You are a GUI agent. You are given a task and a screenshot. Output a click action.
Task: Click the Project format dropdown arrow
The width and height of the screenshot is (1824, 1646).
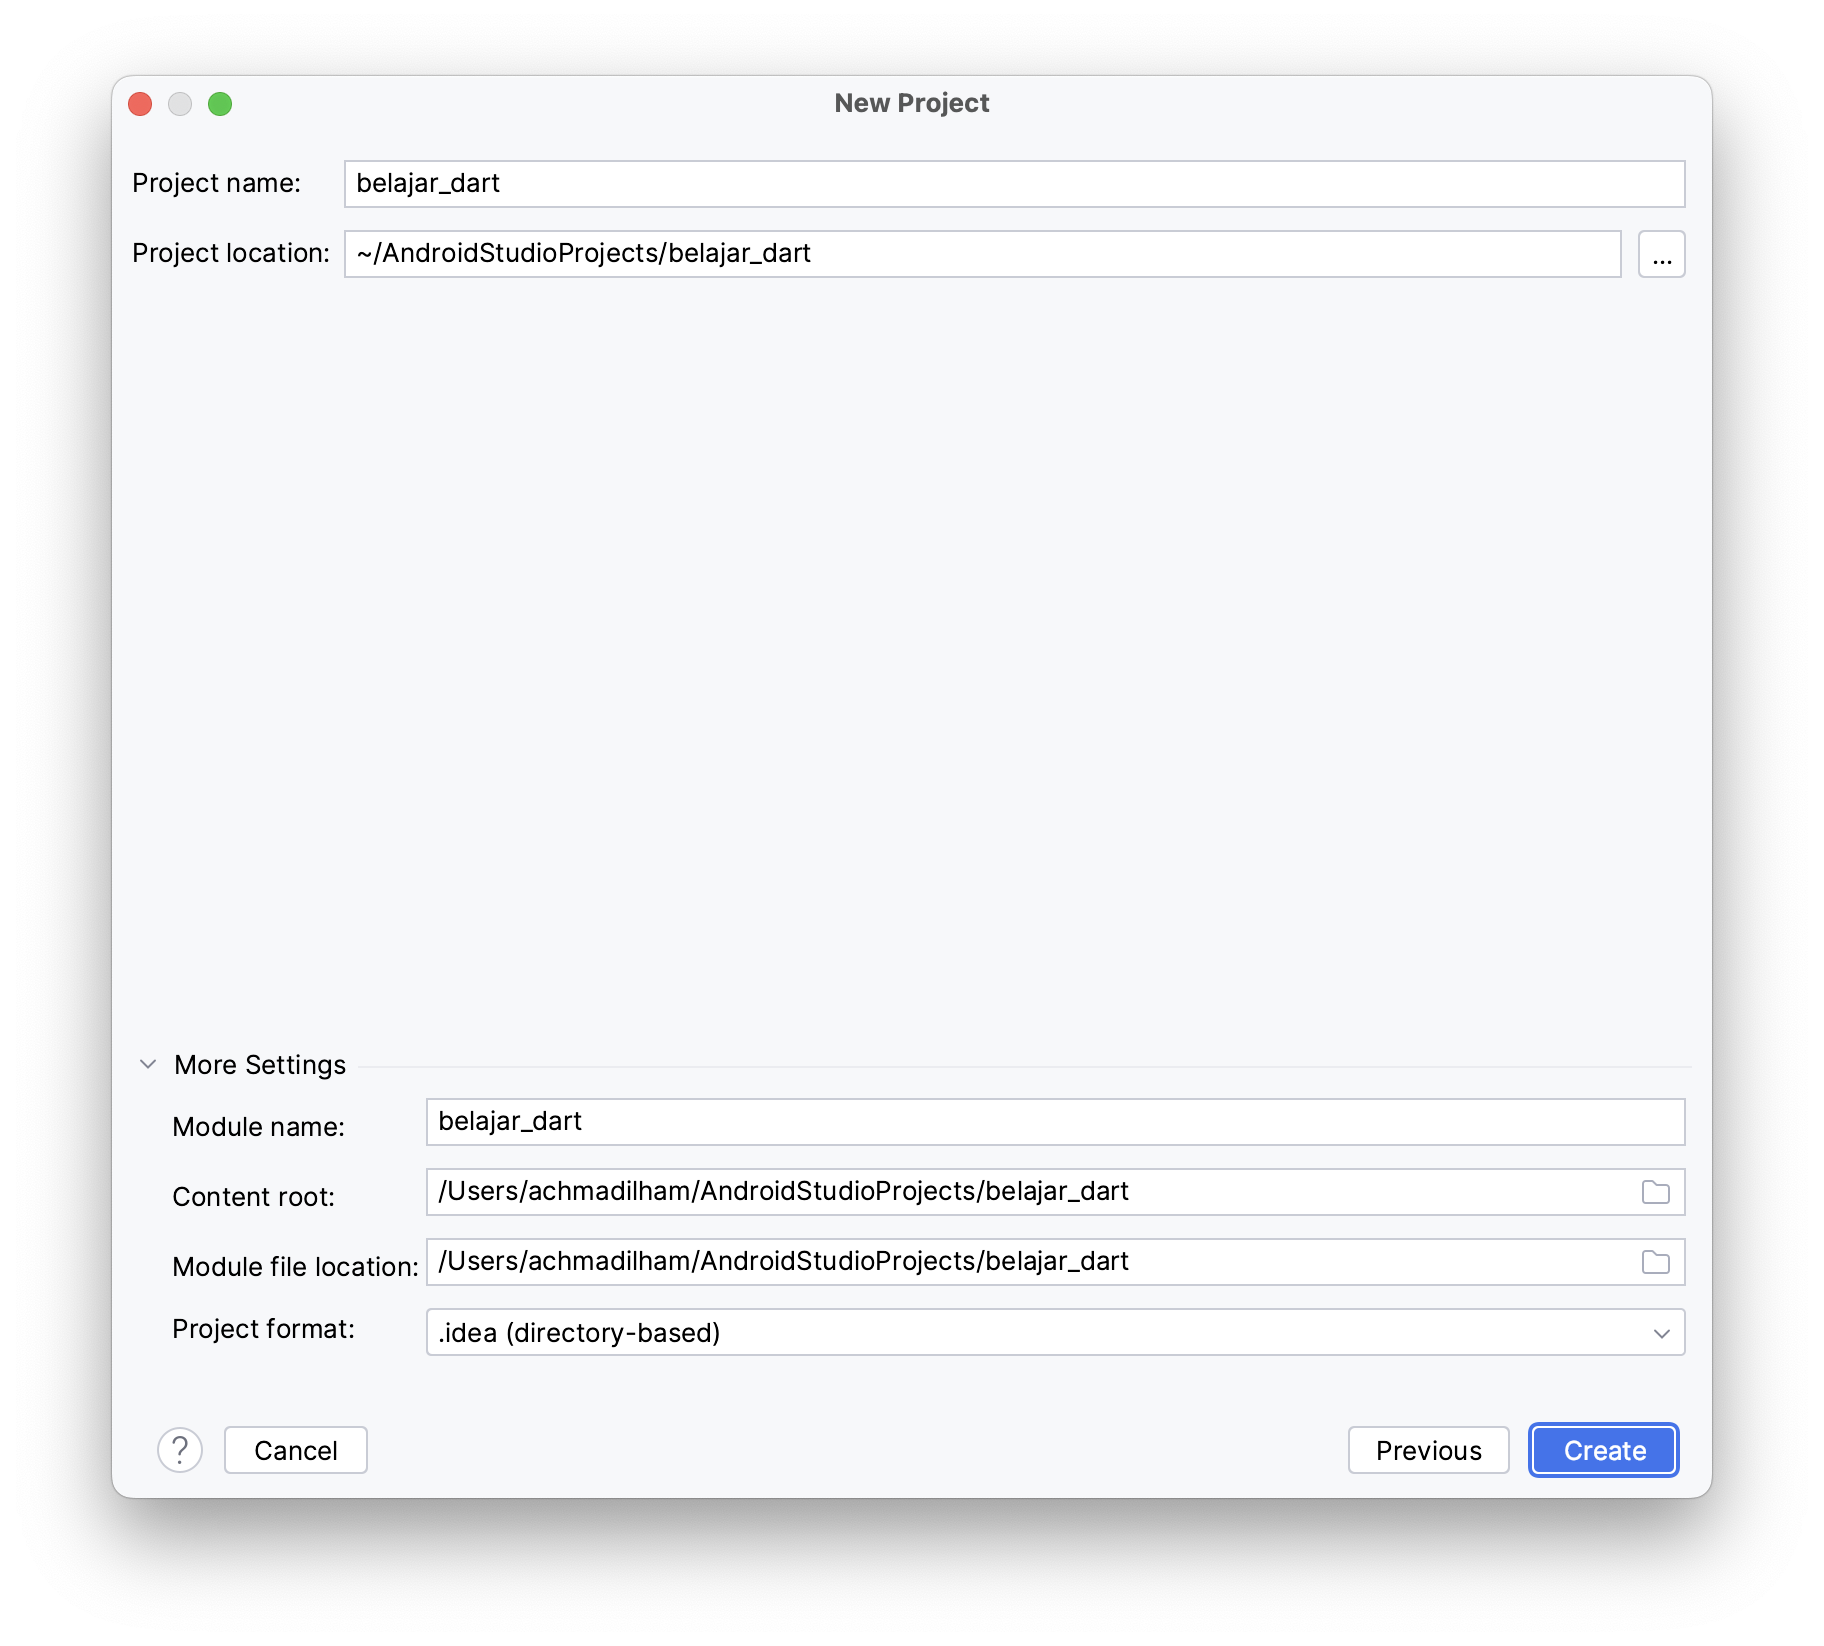(1661, 1333)
